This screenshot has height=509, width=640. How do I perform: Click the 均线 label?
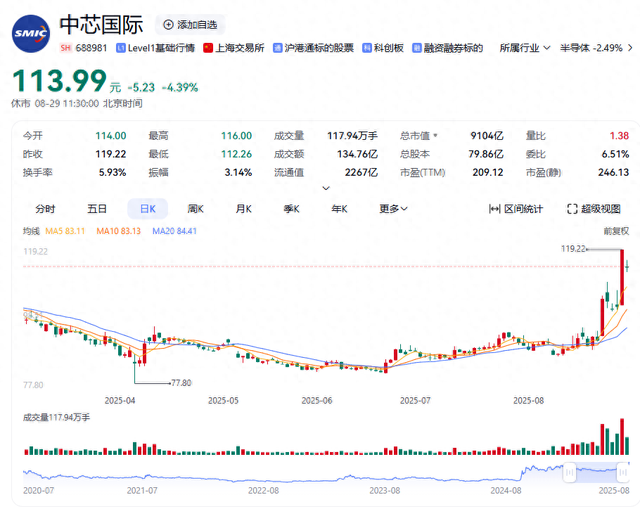coord(31,231)
